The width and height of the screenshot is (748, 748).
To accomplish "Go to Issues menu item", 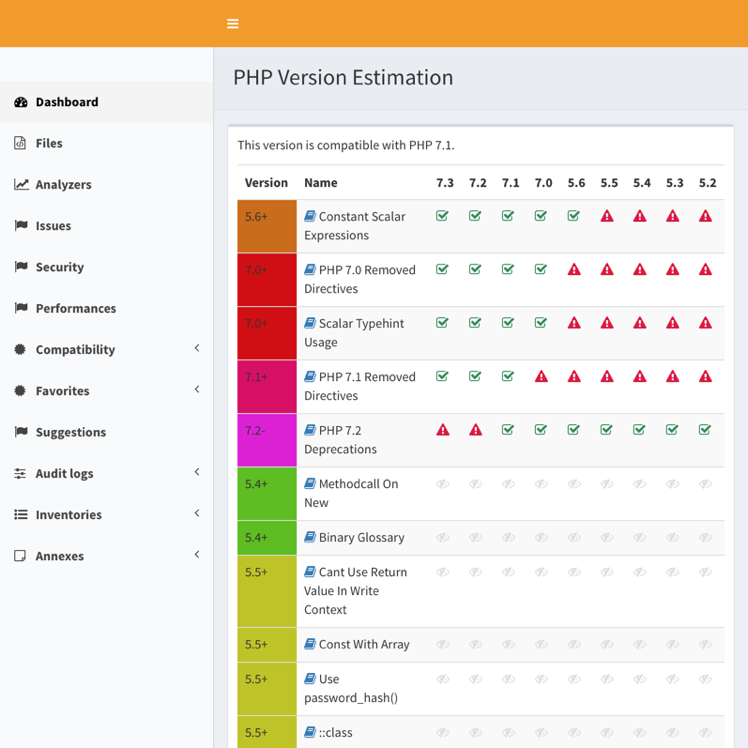I will tap(106, 226).
